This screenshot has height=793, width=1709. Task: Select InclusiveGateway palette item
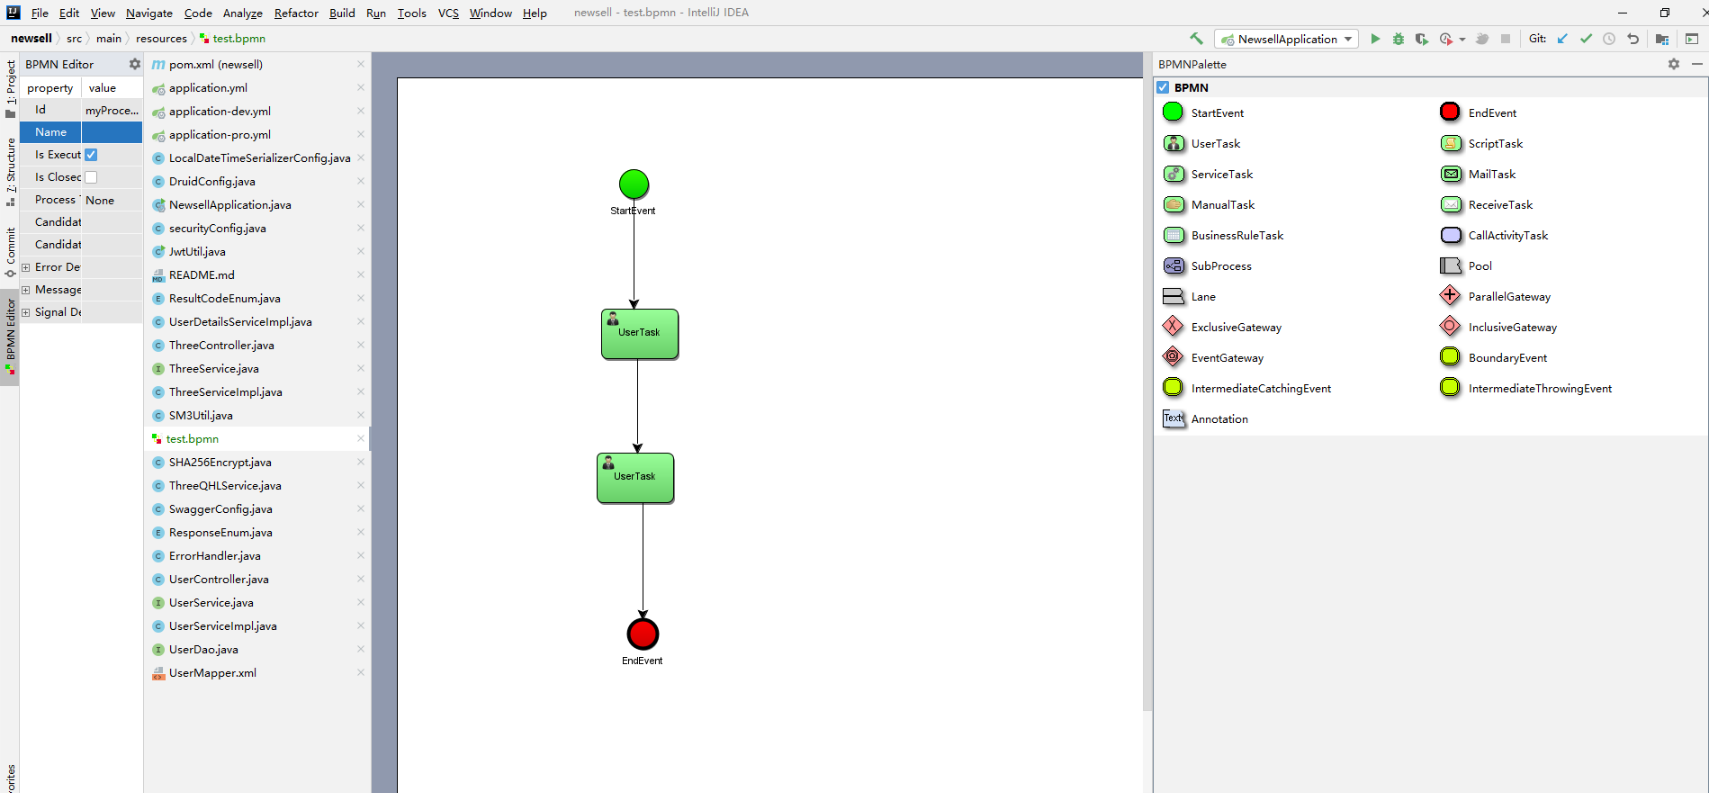[1498, 327]
